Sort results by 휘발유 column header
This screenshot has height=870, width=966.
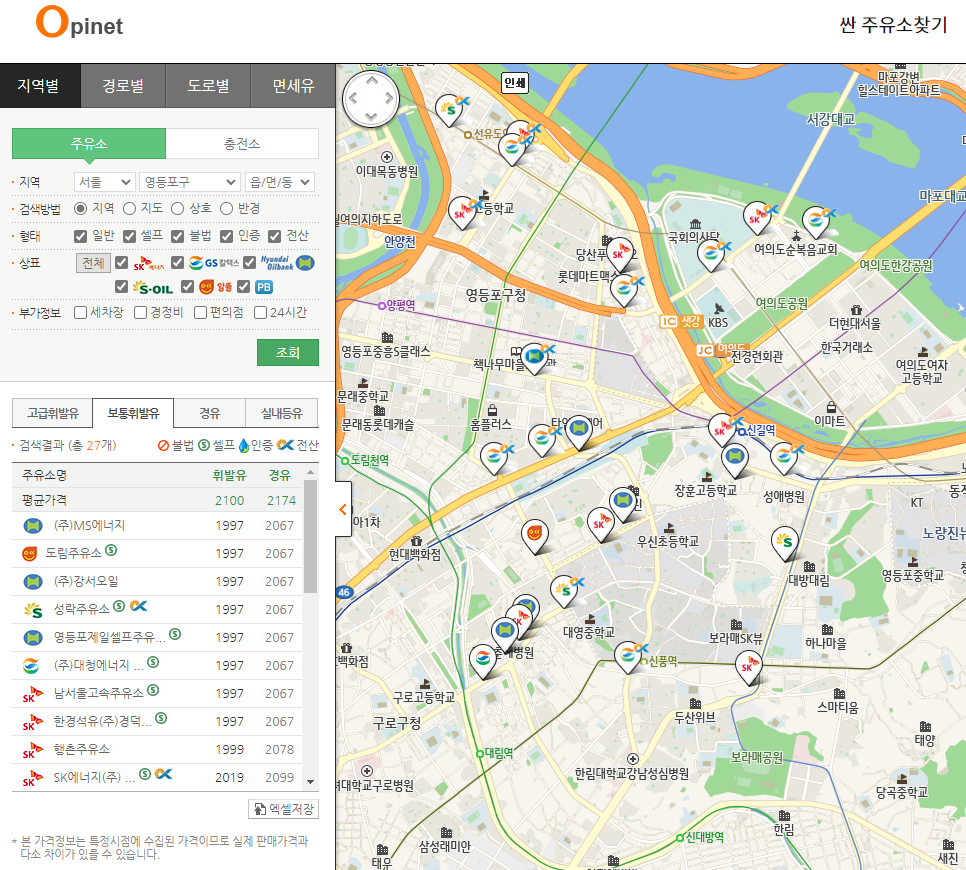tap(229, 475)
